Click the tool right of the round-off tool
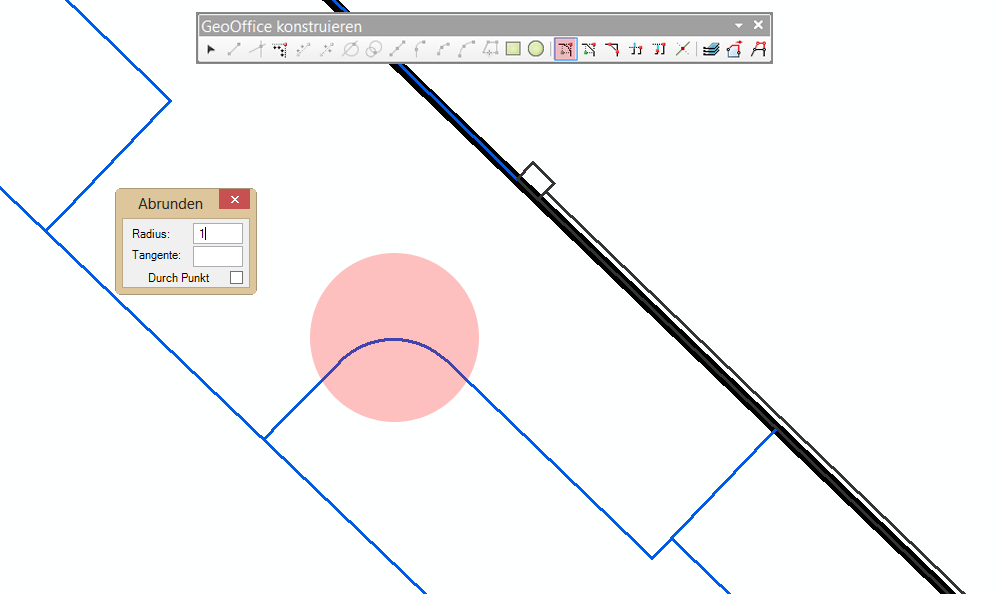This screenshot has height=594, width=998. point(589,49)
